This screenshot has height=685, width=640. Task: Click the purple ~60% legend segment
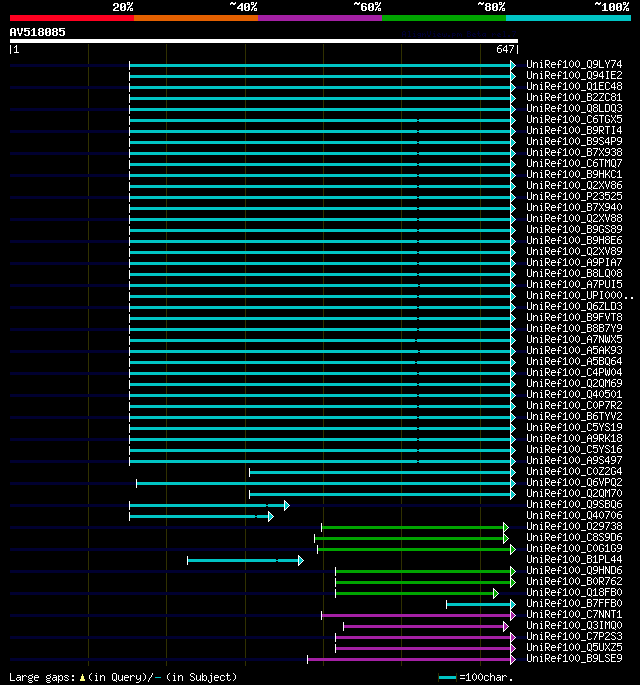pyautogui.click(x=320, y=18)
